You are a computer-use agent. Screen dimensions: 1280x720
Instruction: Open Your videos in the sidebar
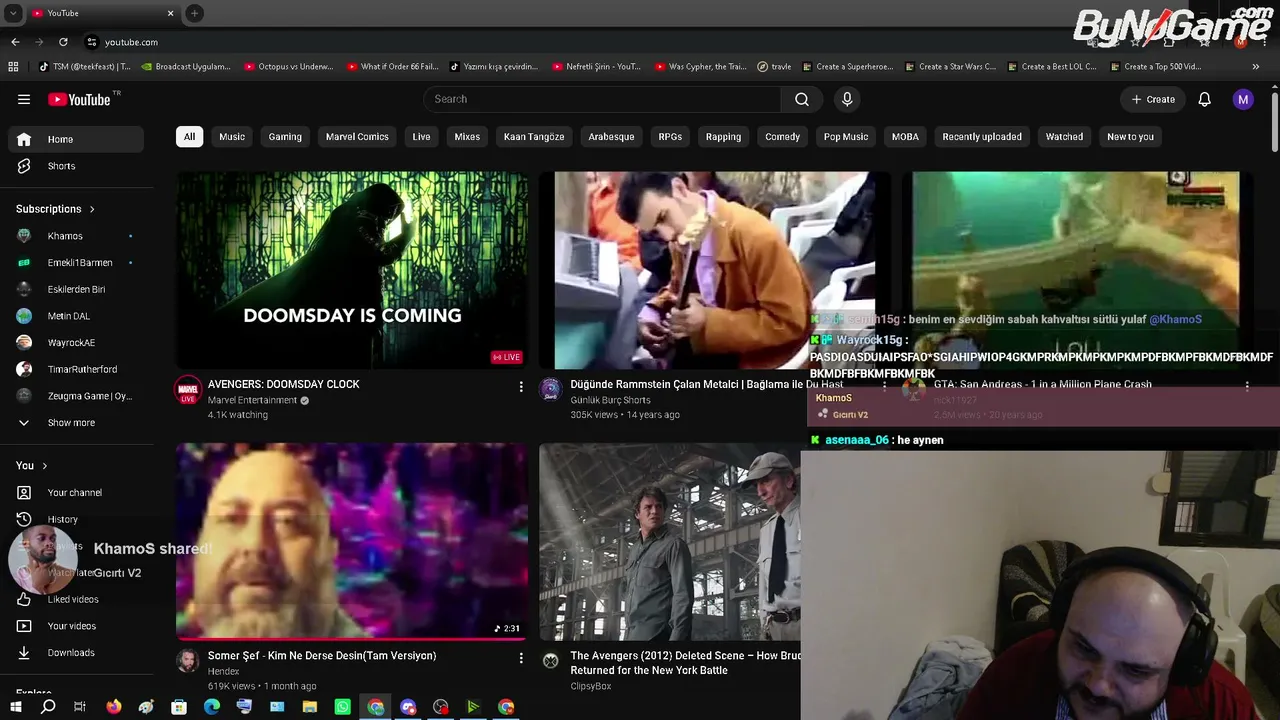click(76, 626)
